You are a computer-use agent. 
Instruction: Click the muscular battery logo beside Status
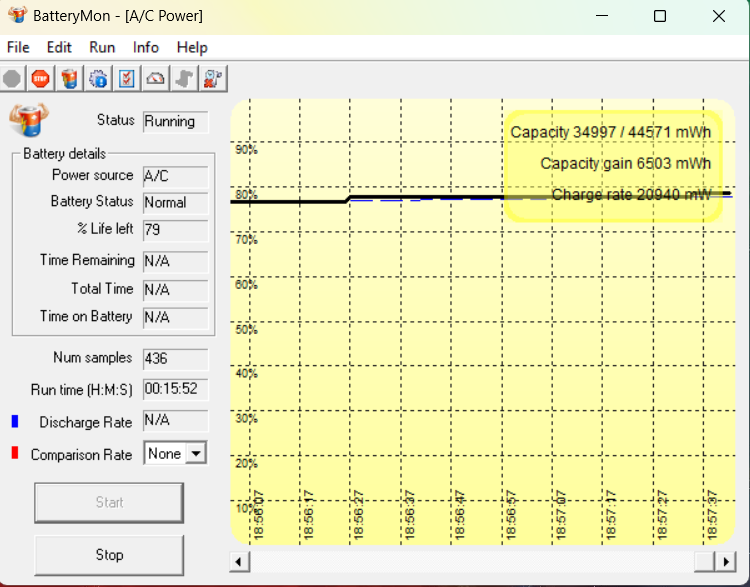click(29, 119)
